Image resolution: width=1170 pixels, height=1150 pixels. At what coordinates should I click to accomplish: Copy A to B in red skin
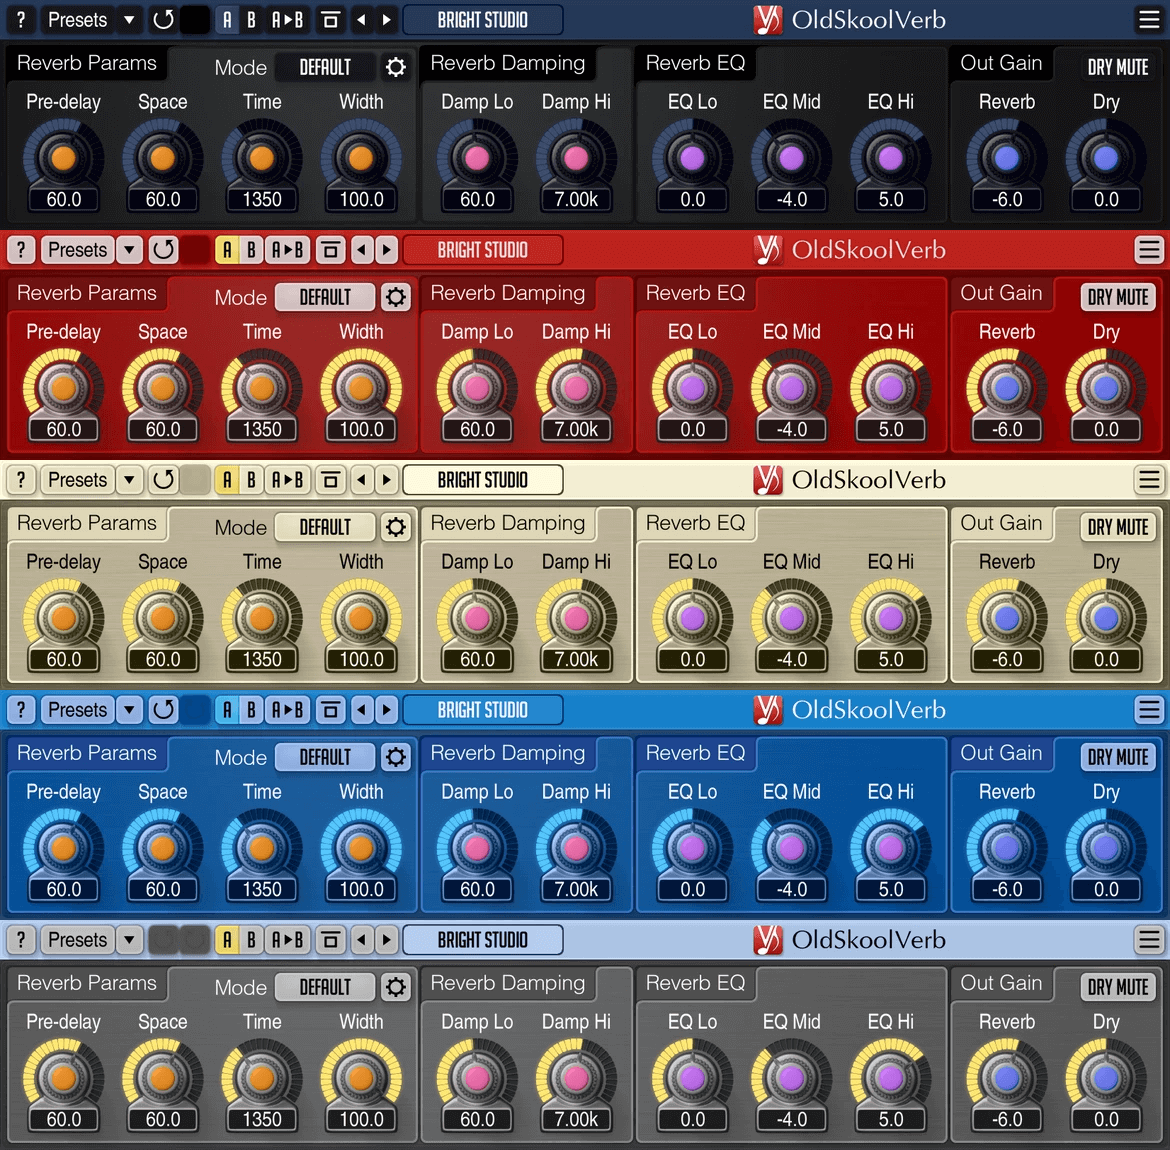[x=288, y=250]
